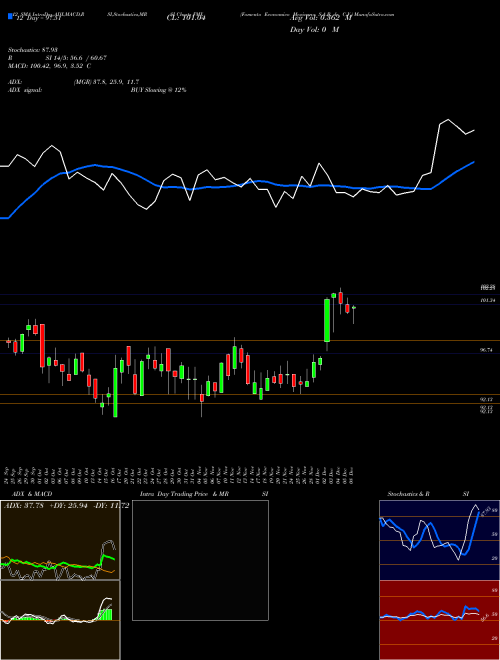The width and height of the screenshot is (500, 660).
Task: Click the 'SI 14/3: 36.6 / 69.67' readout
Action: point(76,58)
